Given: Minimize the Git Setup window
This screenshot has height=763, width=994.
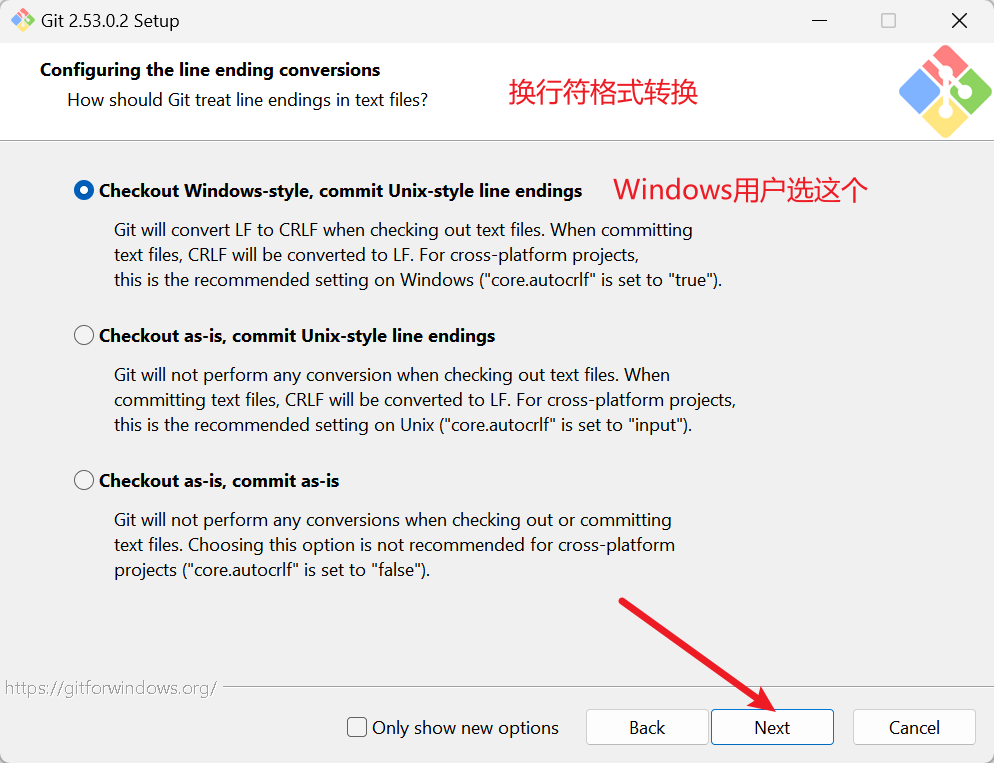Looking at the screenshot, I should click(819, 20).
